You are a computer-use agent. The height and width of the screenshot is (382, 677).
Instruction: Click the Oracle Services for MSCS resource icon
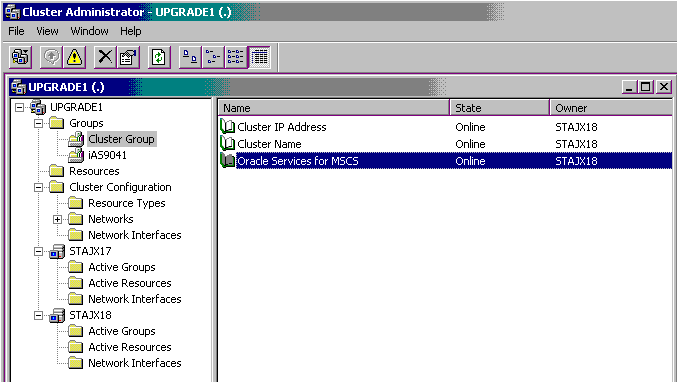point(227,161)
